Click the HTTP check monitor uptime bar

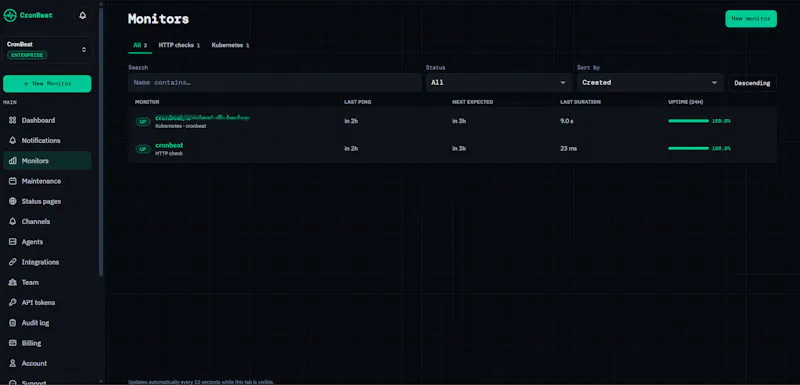click(x=688, y=148)
